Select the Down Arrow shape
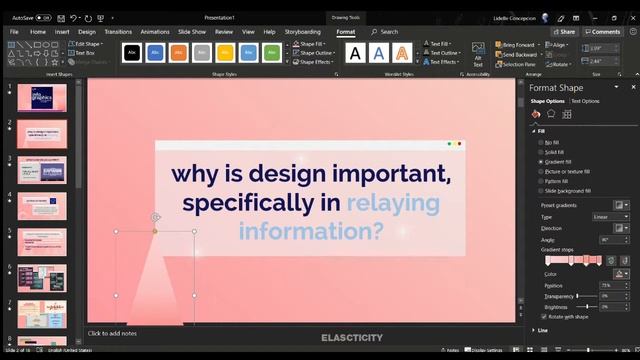The image size is (640, 360). click(46, 53)
